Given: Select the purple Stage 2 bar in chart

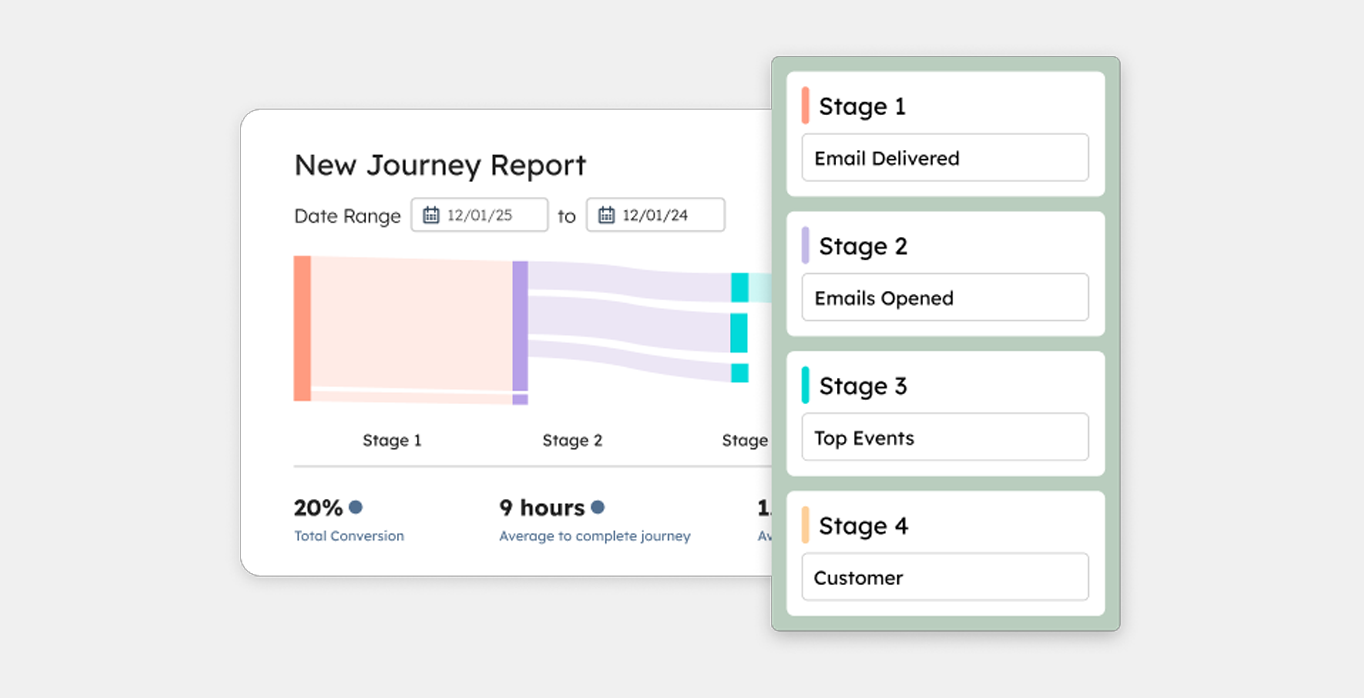Looking at the screenshot, I should (x=520, y=326).
